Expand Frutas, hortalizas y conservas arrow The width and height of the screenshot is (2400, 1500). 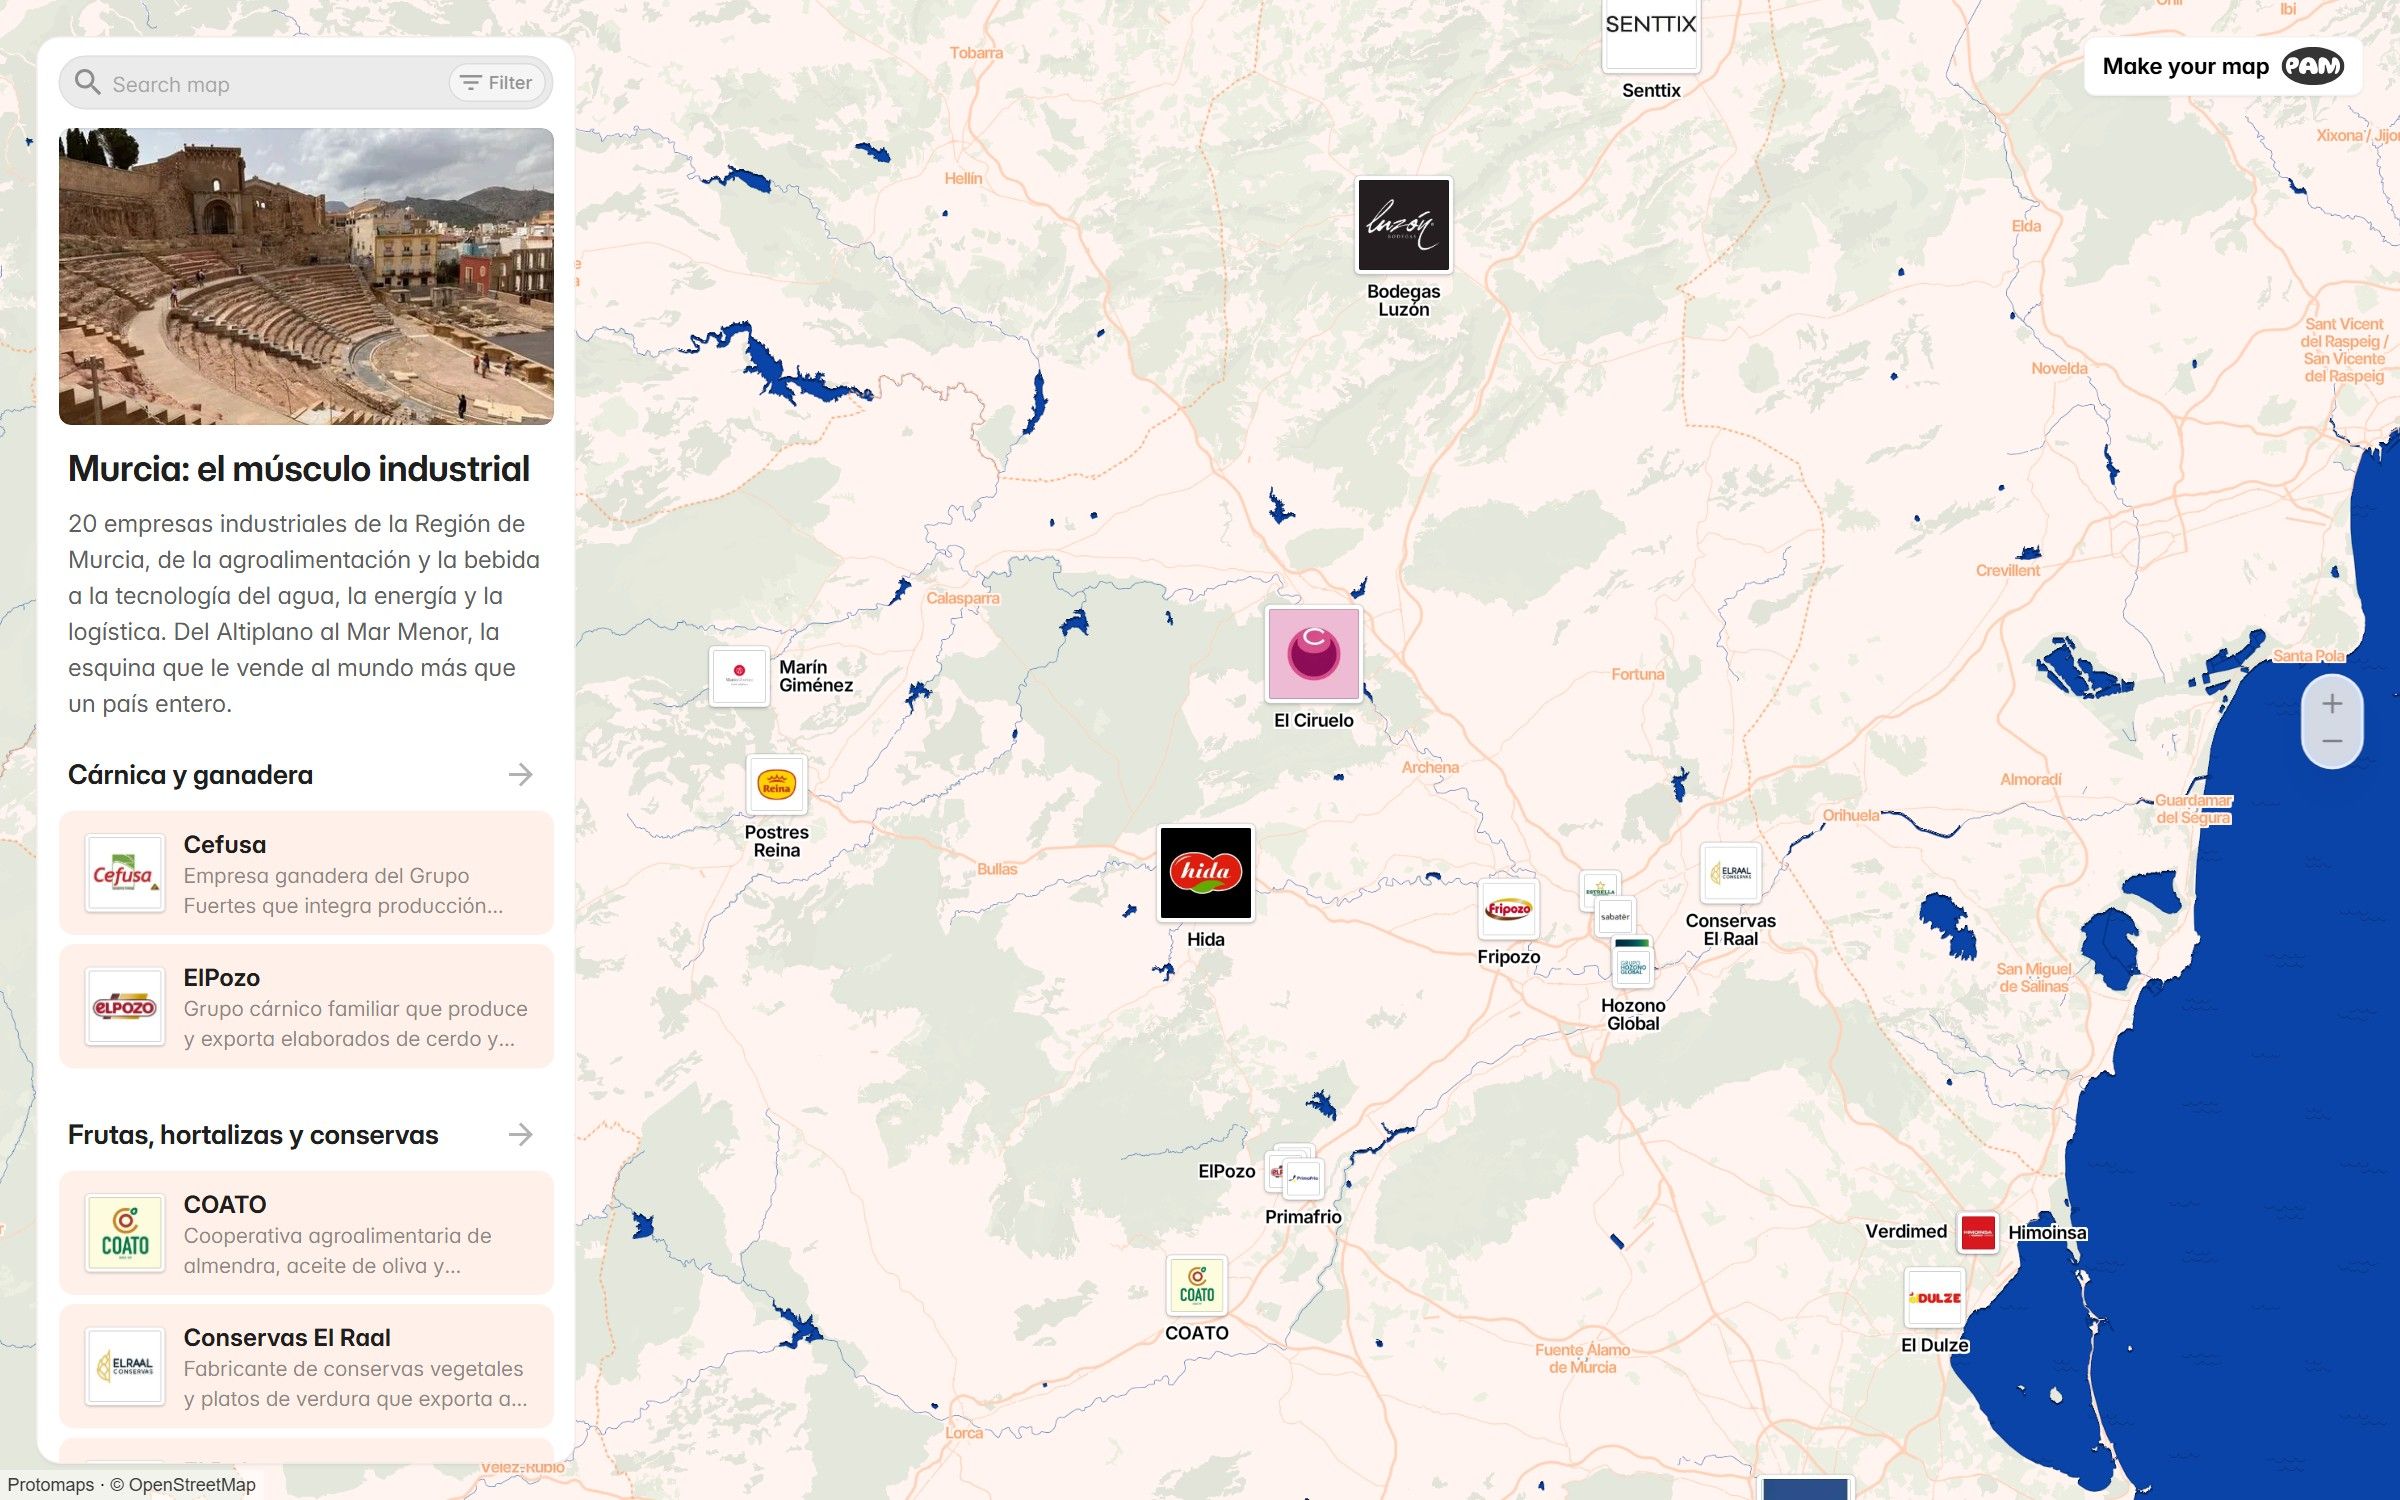pyautogui.click(x=520, y=1135)
